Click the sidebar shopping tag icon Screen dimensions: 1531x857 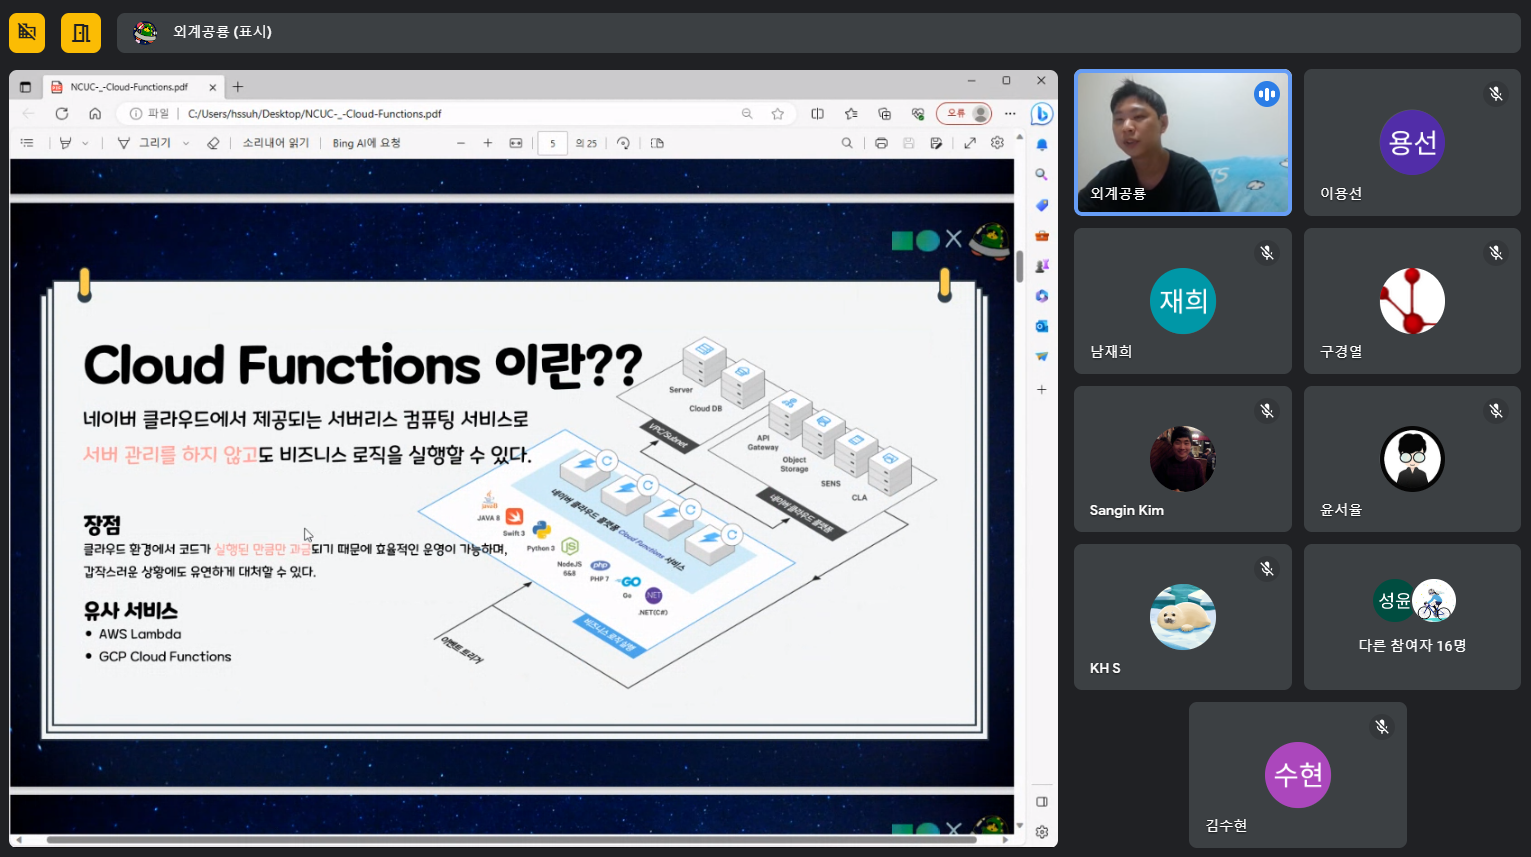coord(1042,205)
